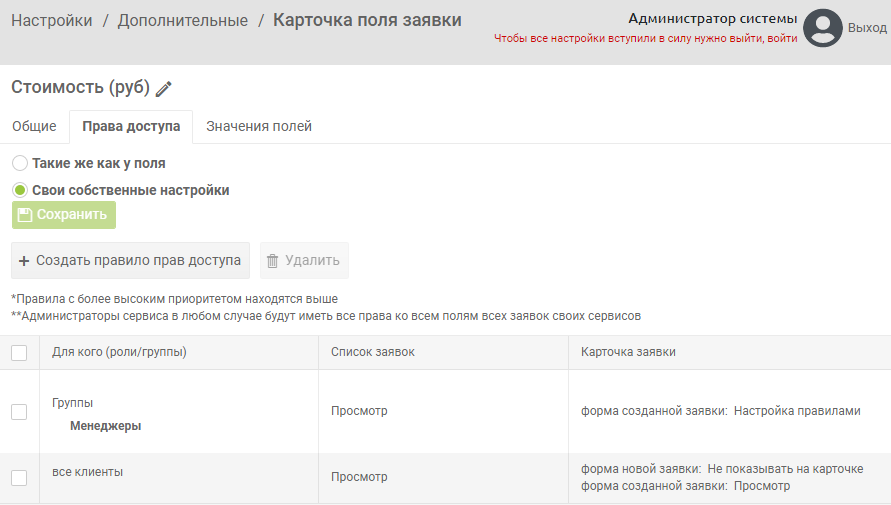Click the floppy disk icon on Сохранить
Screen dimensions: 891x505
coord(25,215)
